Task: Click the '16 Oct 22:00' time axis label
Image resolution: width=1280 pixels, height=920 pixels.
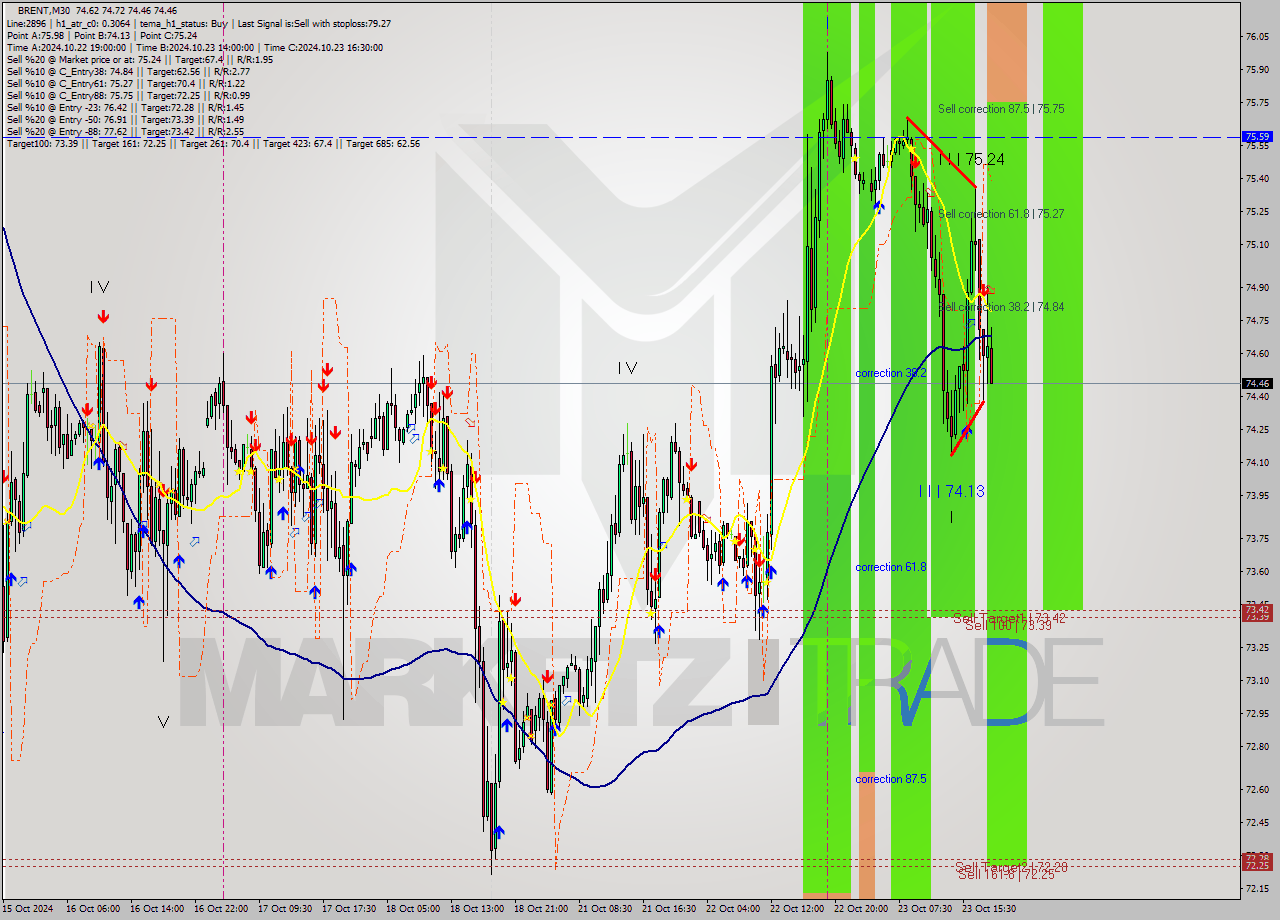Action: [222, 909]
